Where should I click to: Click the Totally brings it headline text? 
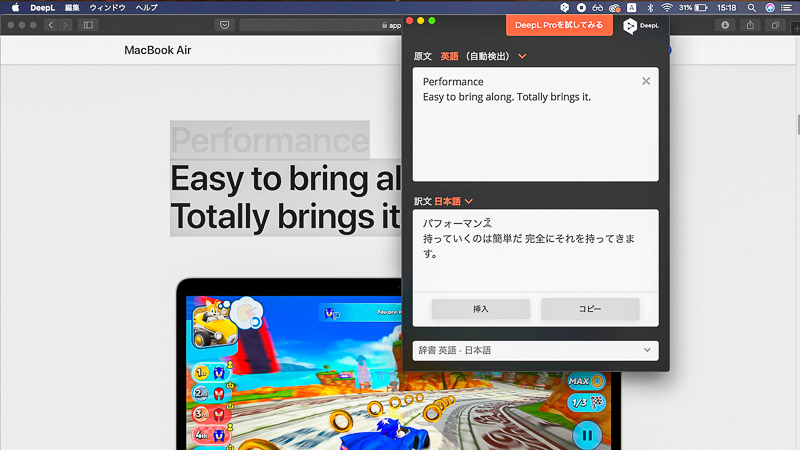tap(285, 216)
